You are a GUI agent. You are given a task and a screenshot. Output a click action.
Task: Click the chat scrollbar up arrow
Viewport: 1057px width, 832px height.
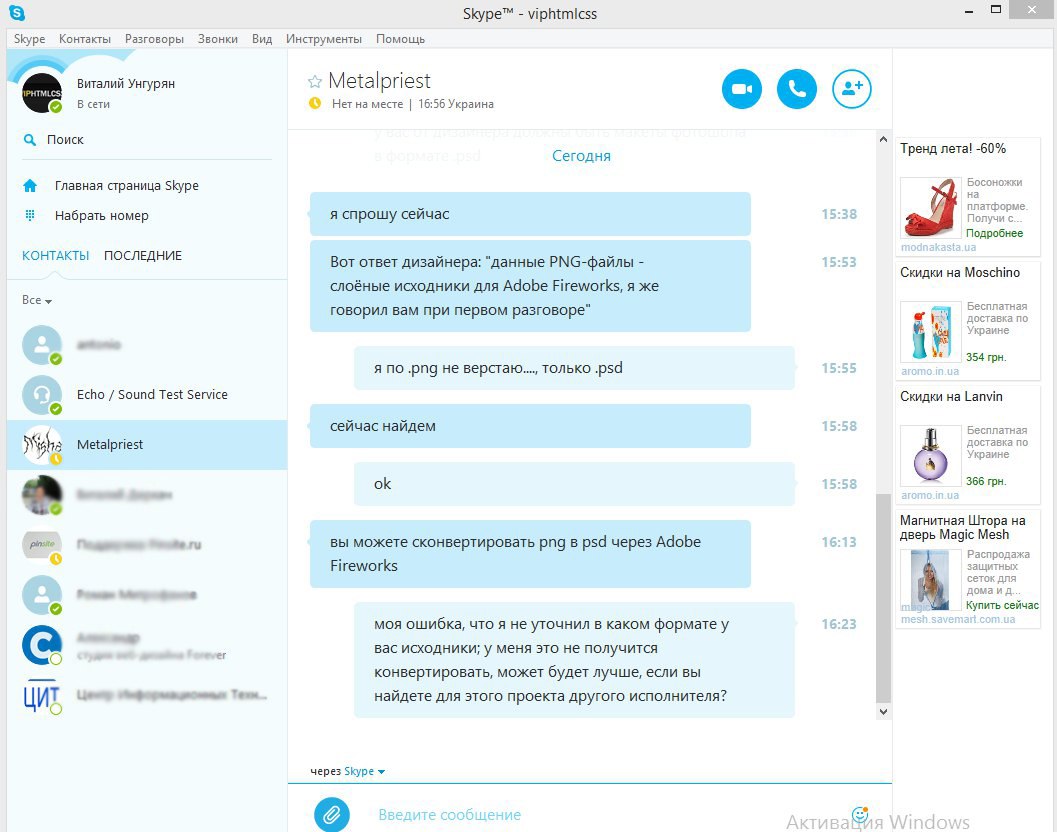coord(883,140)
